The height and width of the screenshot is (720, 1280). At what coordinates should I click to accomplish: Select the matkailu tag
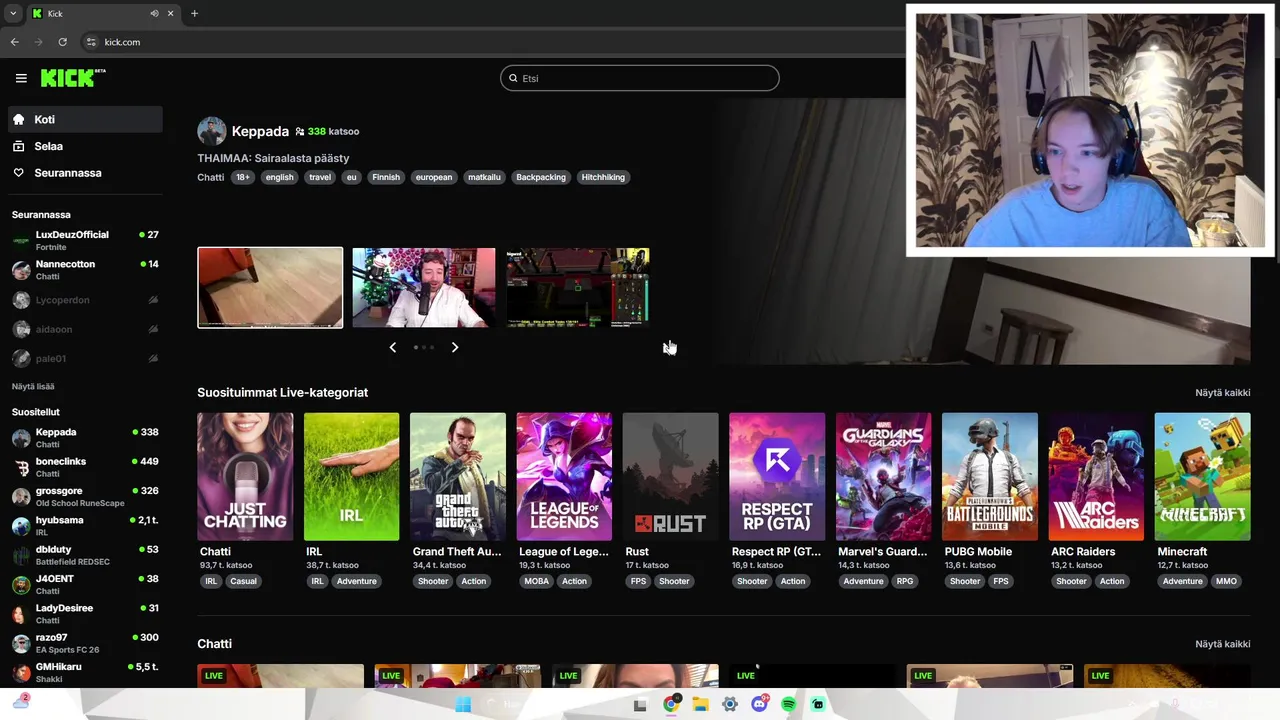[x=484, y=177]
